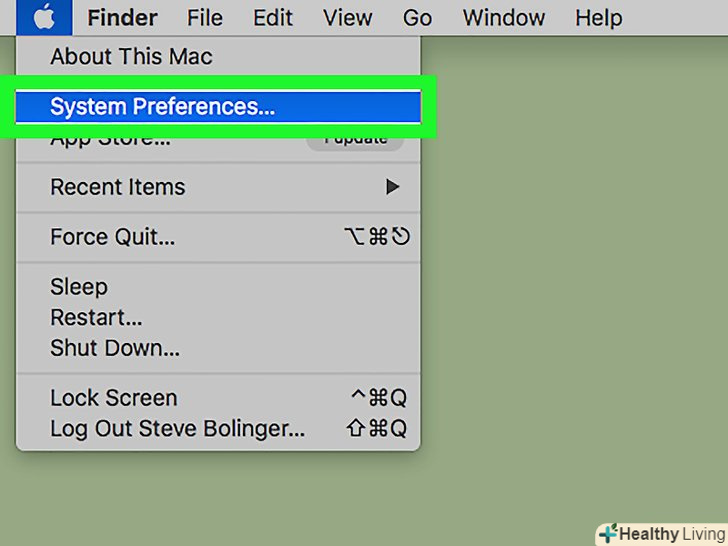Select About This Mac
The height and width of the screenshot is (546, 728).
click(131, 56)
